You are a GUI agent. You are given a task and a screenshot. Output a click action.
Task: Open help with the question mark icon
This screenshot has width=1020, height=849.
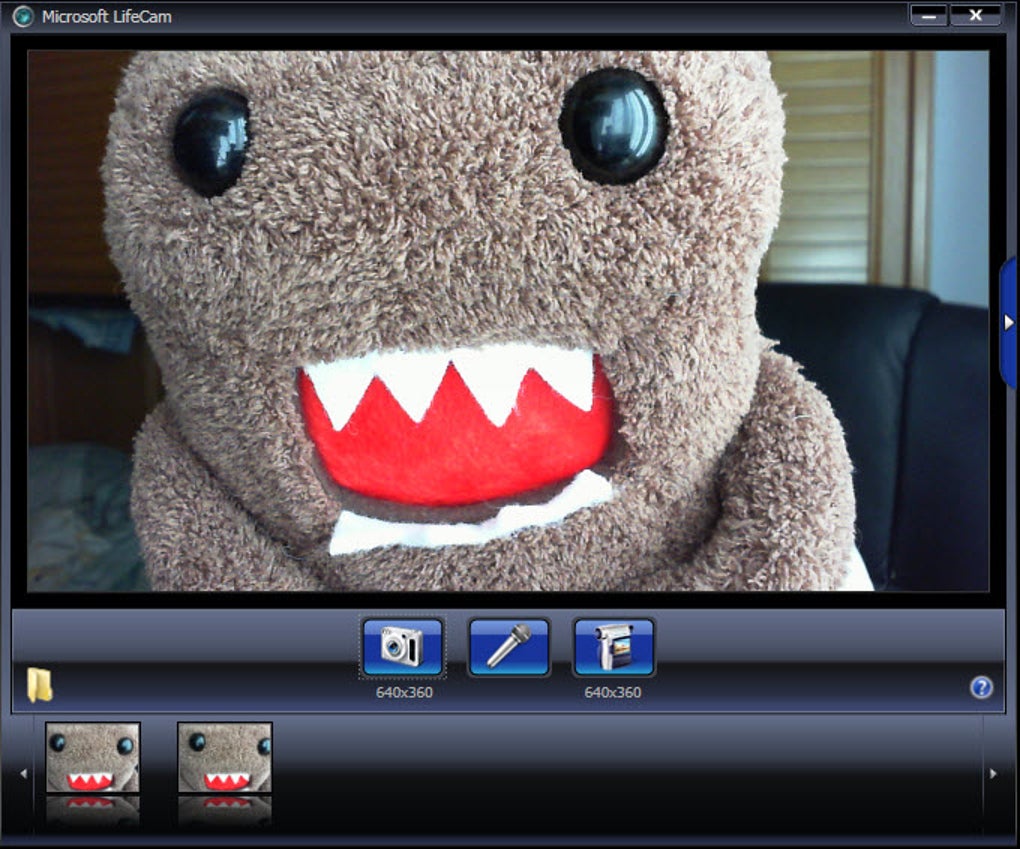982,687
